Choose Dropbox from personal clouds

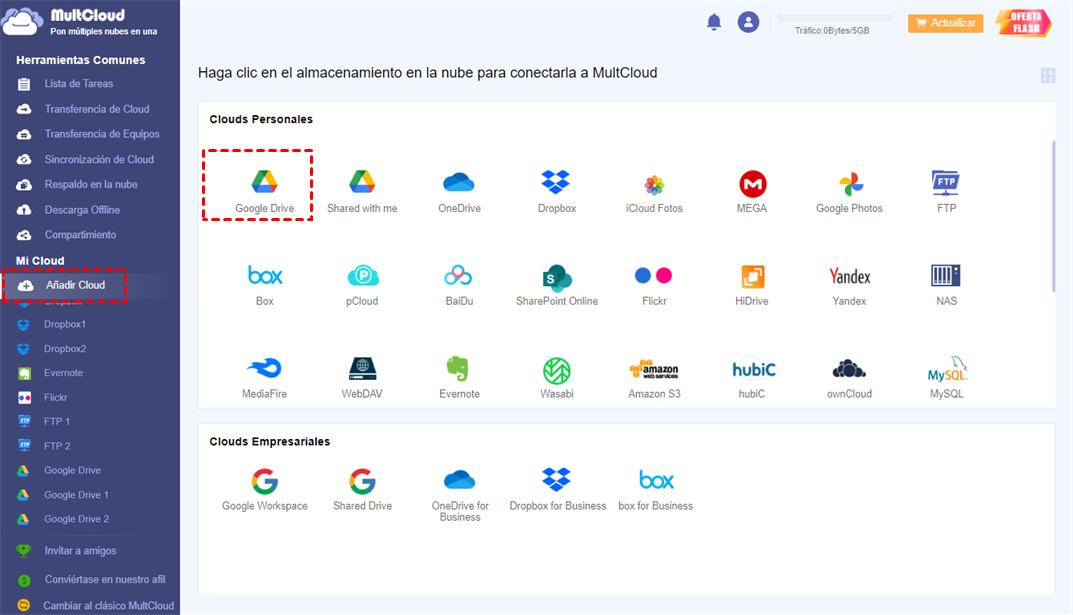[x=556, y=191]
